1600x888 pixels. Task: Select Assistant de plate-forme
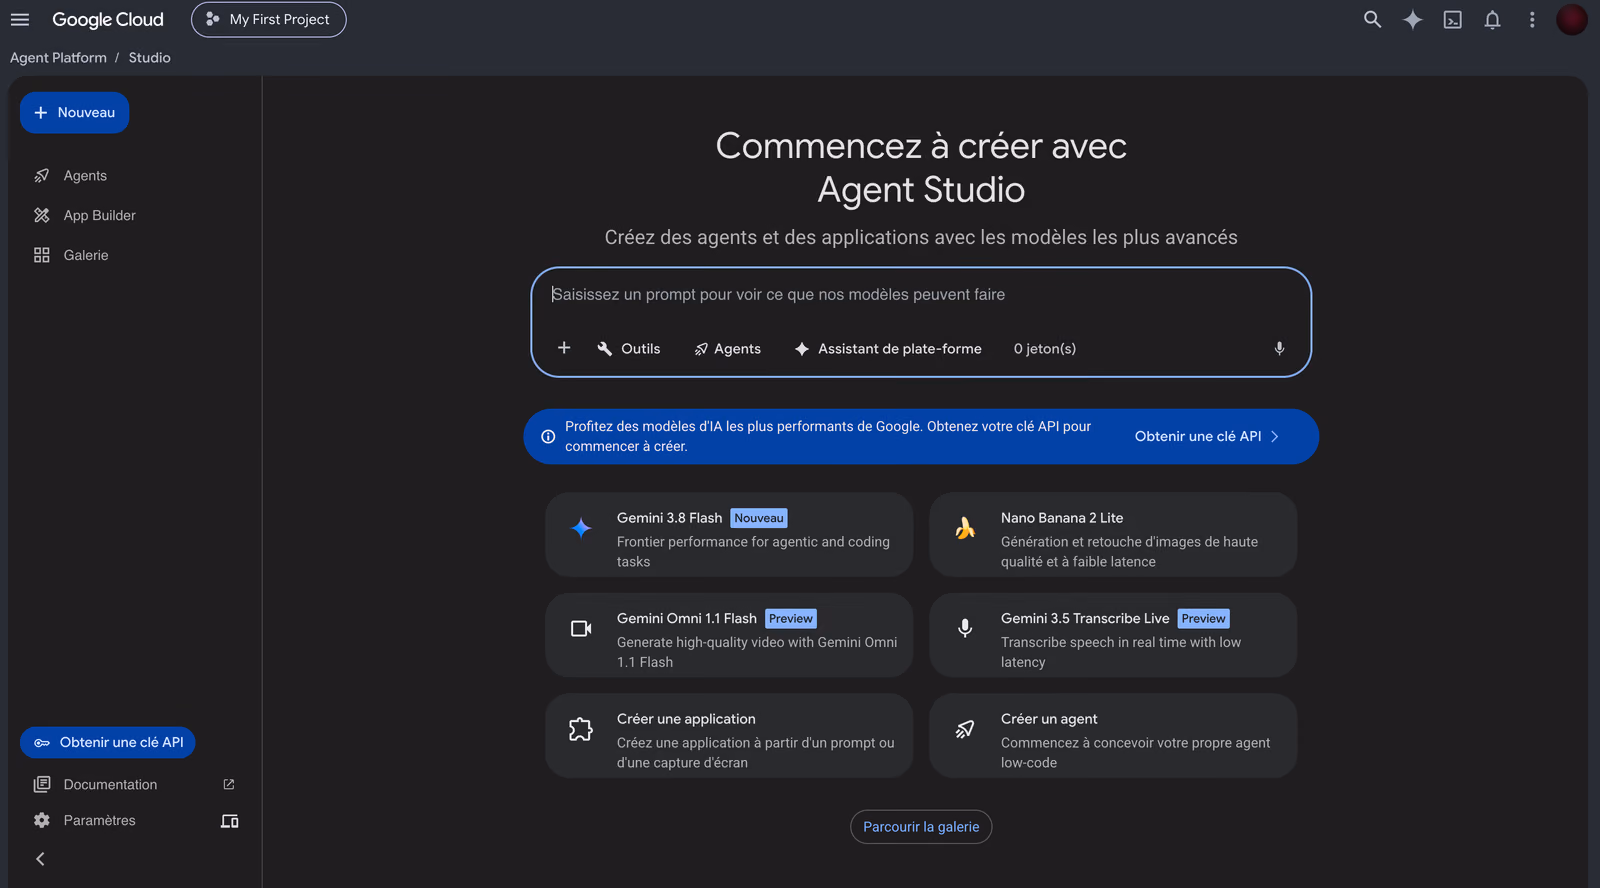pos(888,349)
